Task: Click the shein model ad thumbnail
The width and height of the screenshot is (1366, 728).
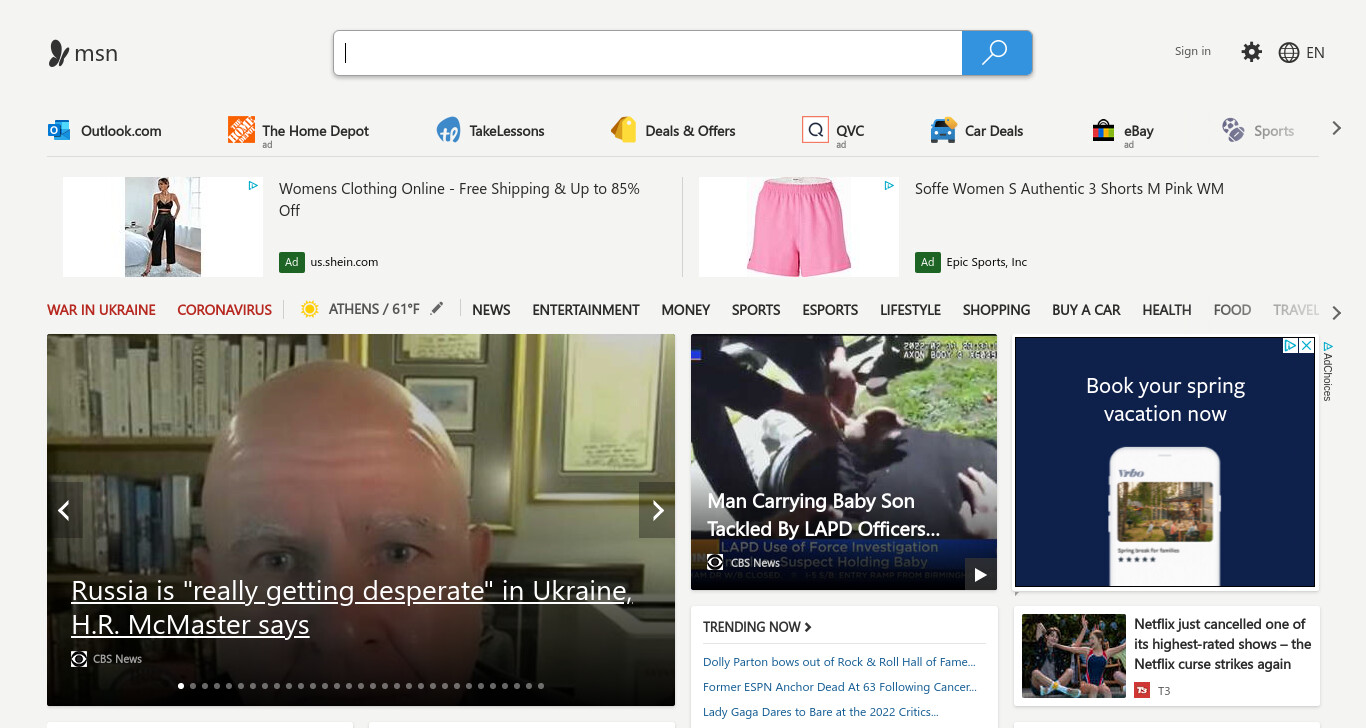Action: pyautogui.click(x=163, y=227)
